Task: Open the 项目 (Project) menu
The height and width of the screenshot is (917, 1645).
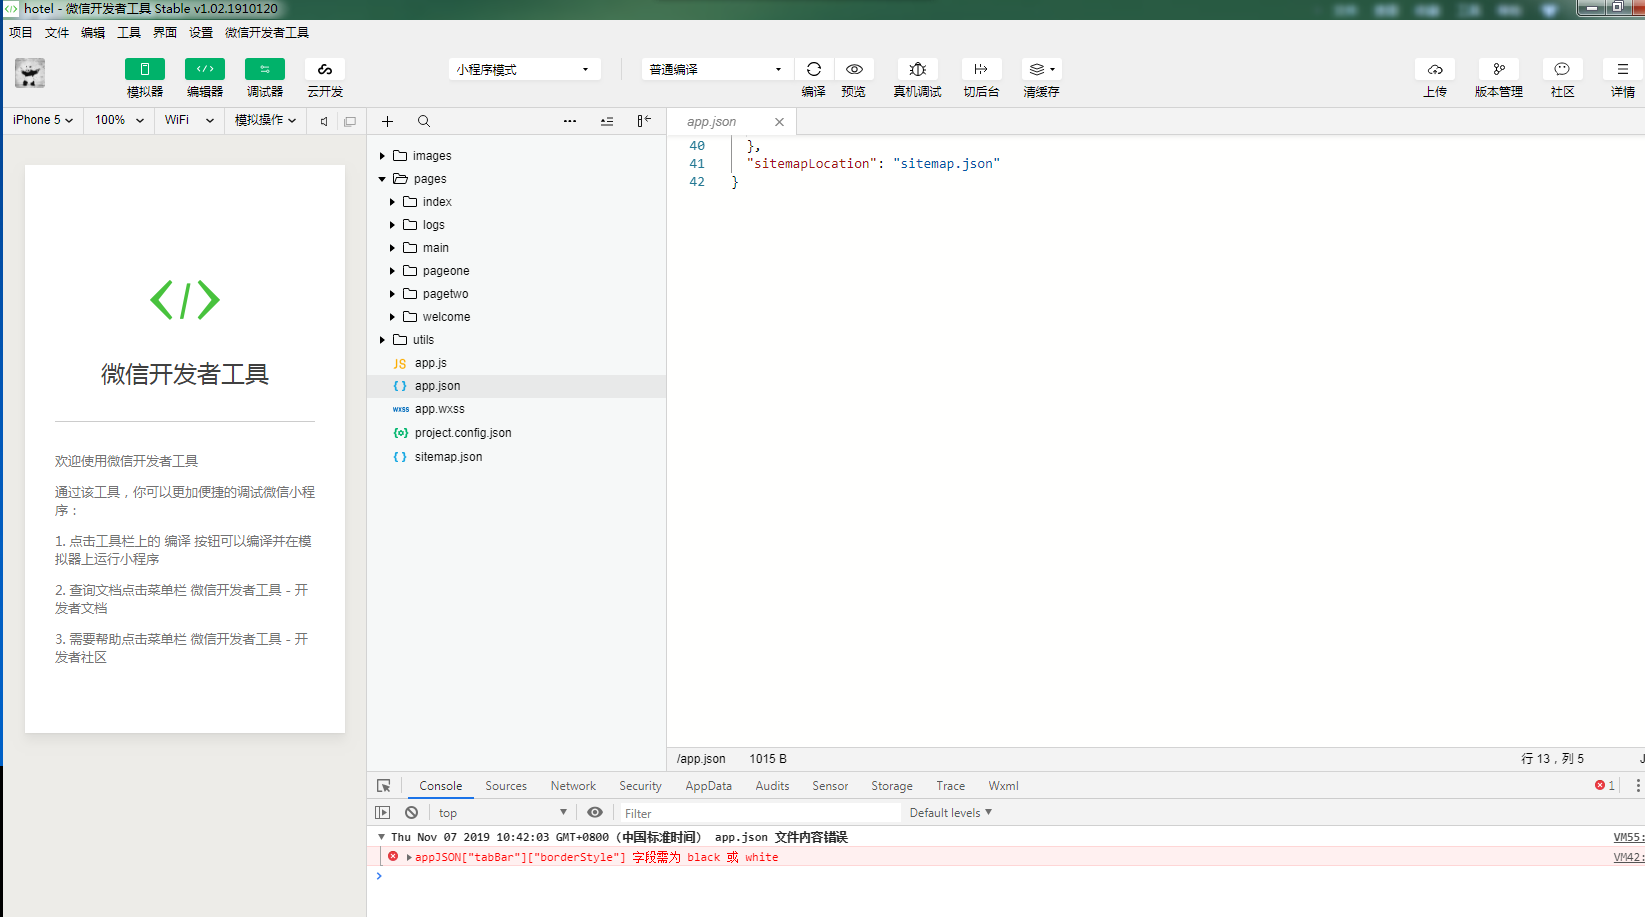Action: pyautogui.click(x=21, y=33)
